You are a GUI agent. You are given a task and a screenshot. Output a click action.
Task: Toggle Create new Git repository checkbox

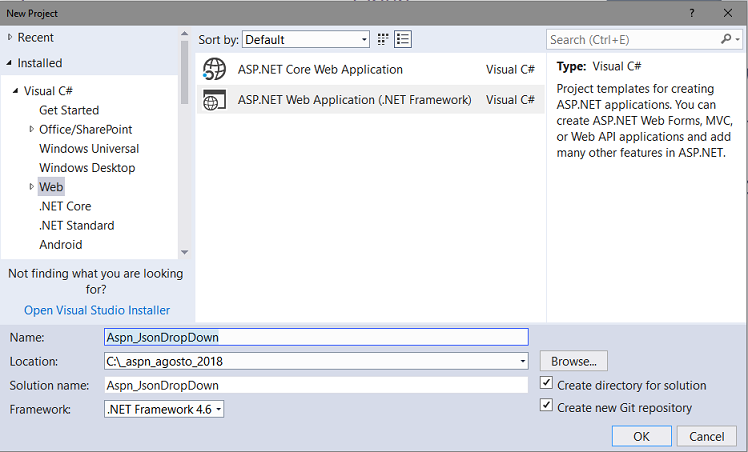546,405
